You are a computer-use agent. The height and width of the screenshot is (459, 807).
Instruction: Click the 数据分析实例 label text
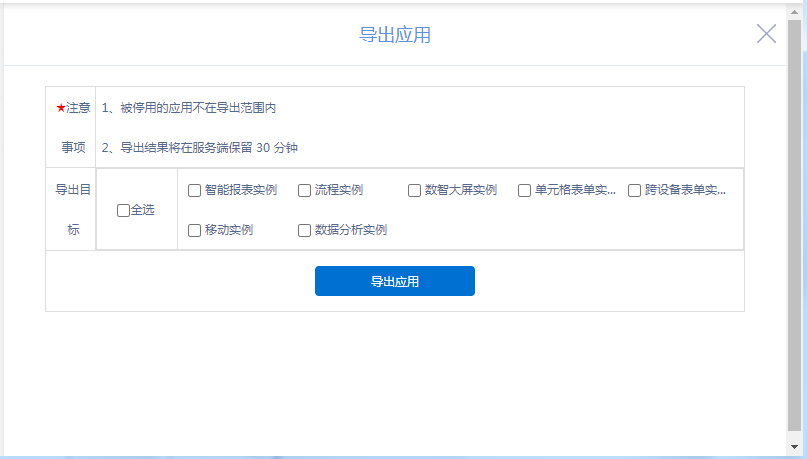(350, 230)
